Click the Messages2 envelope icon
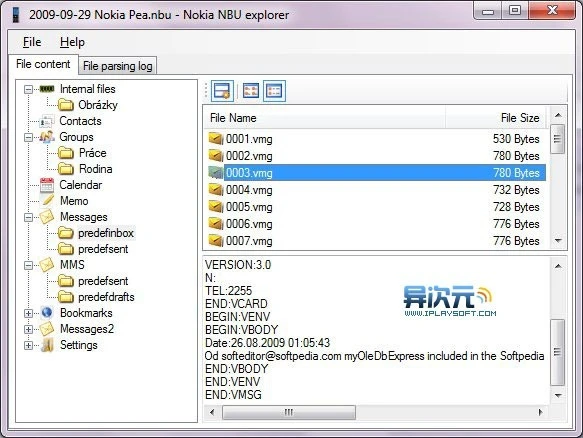583x438 pixels. [x=47, y=329]
